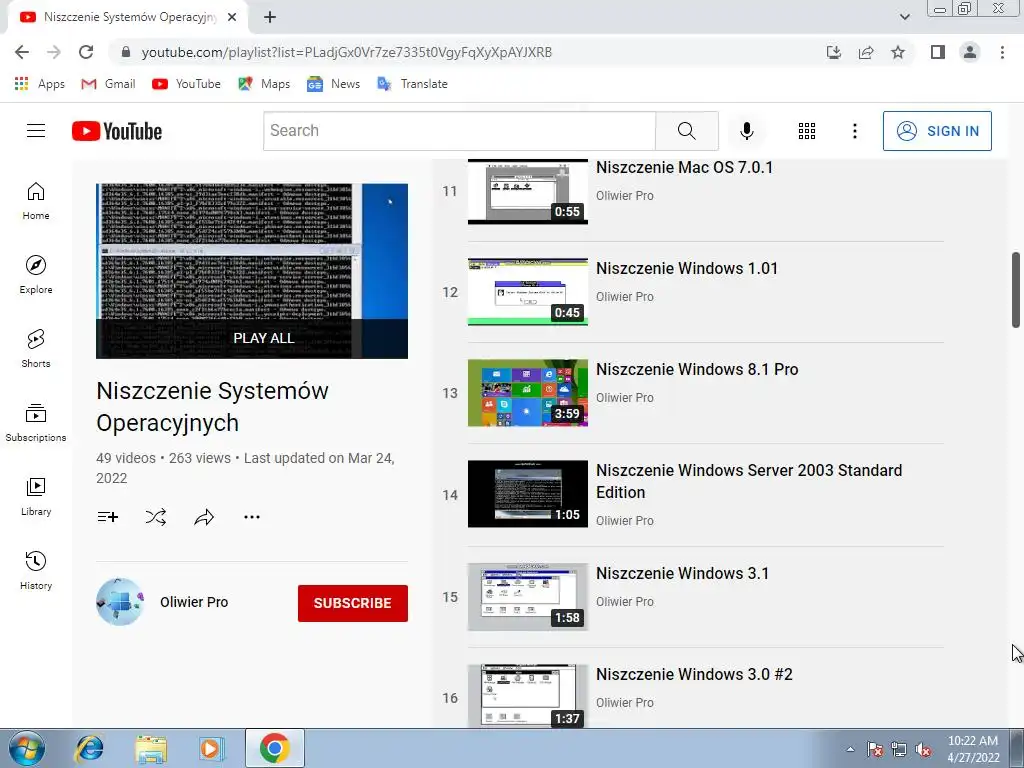Open video Niszczenie Windows 3.1

coord(682,573)
